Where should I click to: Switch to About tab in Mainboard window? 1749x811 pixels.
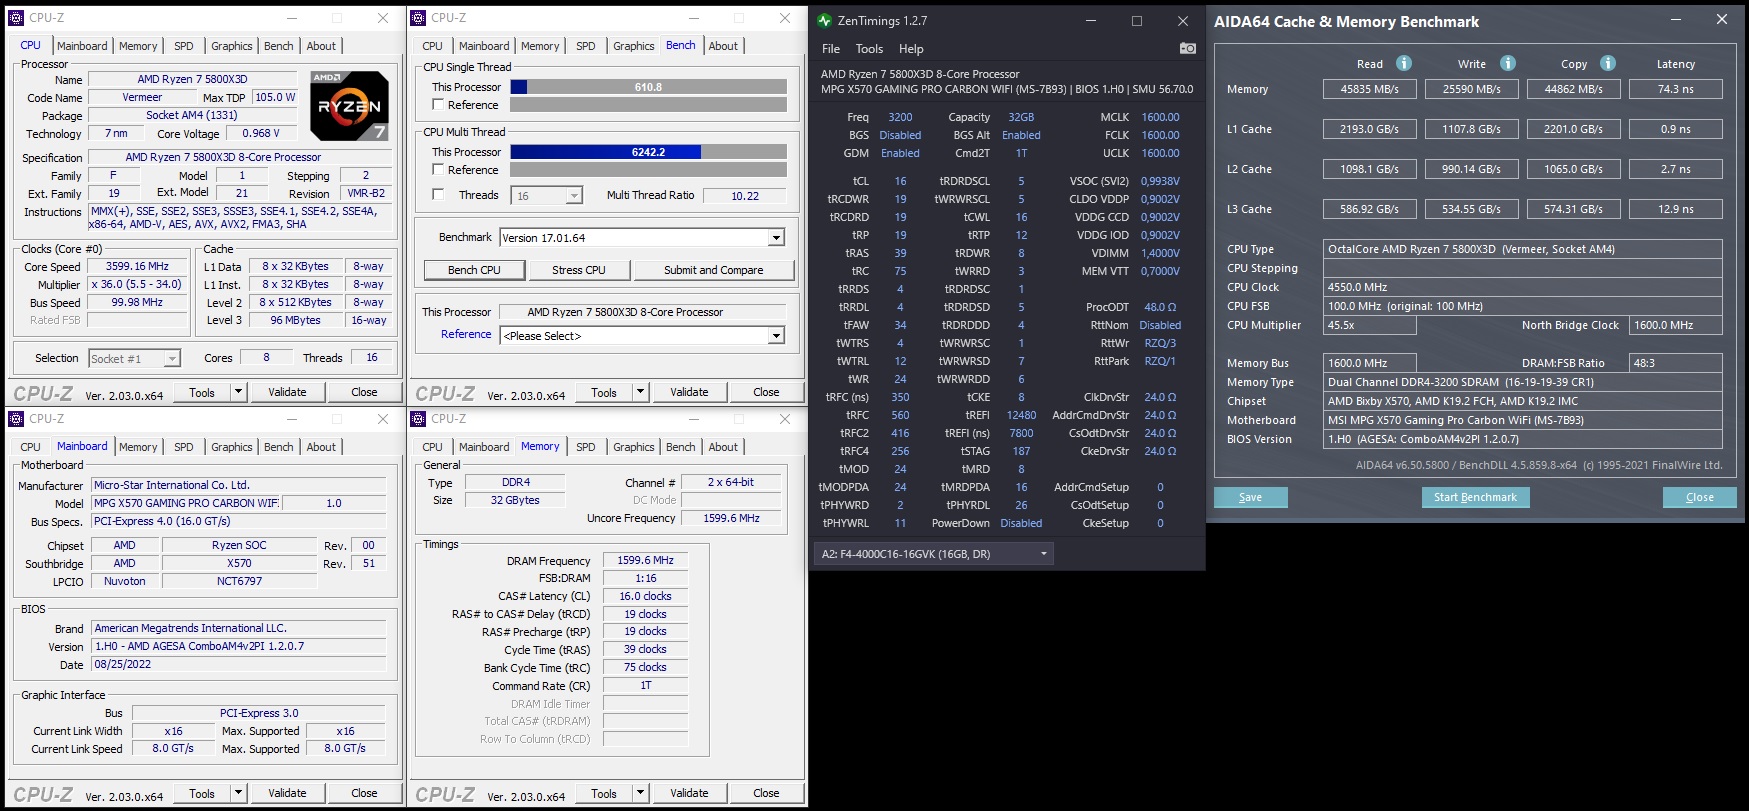[321, 447]
